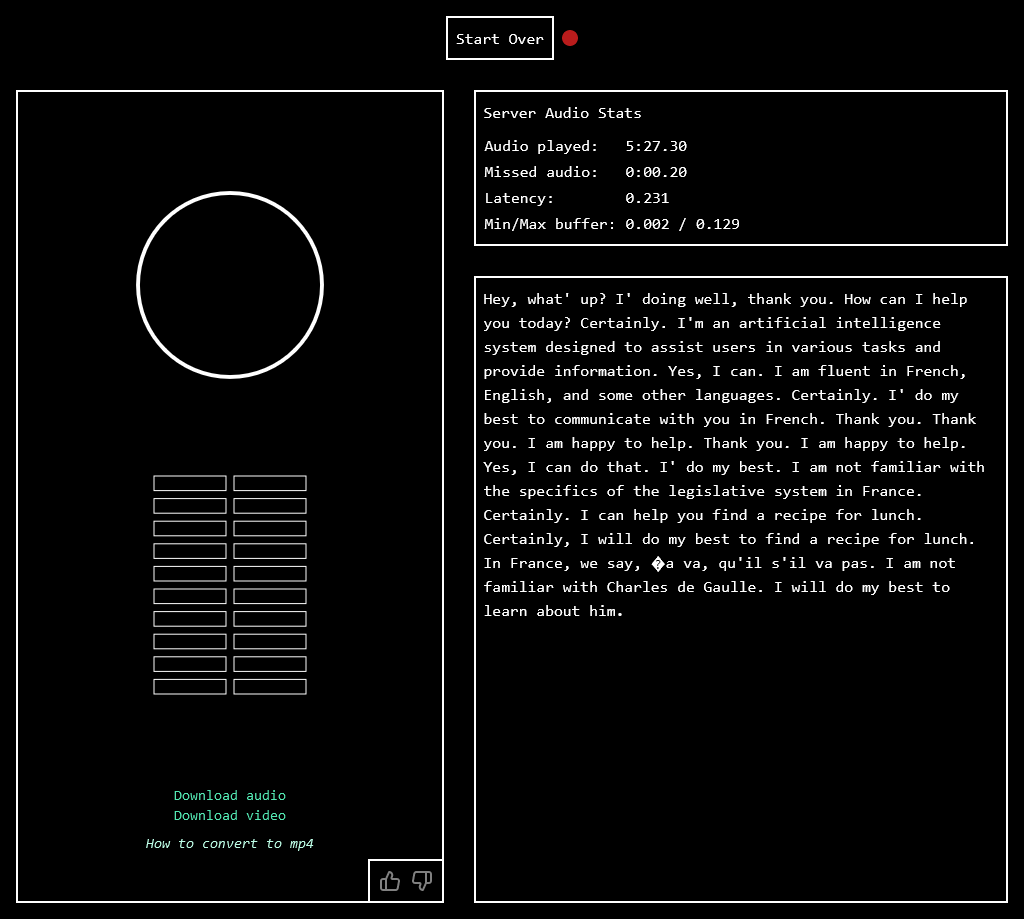Select the Missed audio value 0:00.20
The image size is (1024, 919).
click(656, 172)
